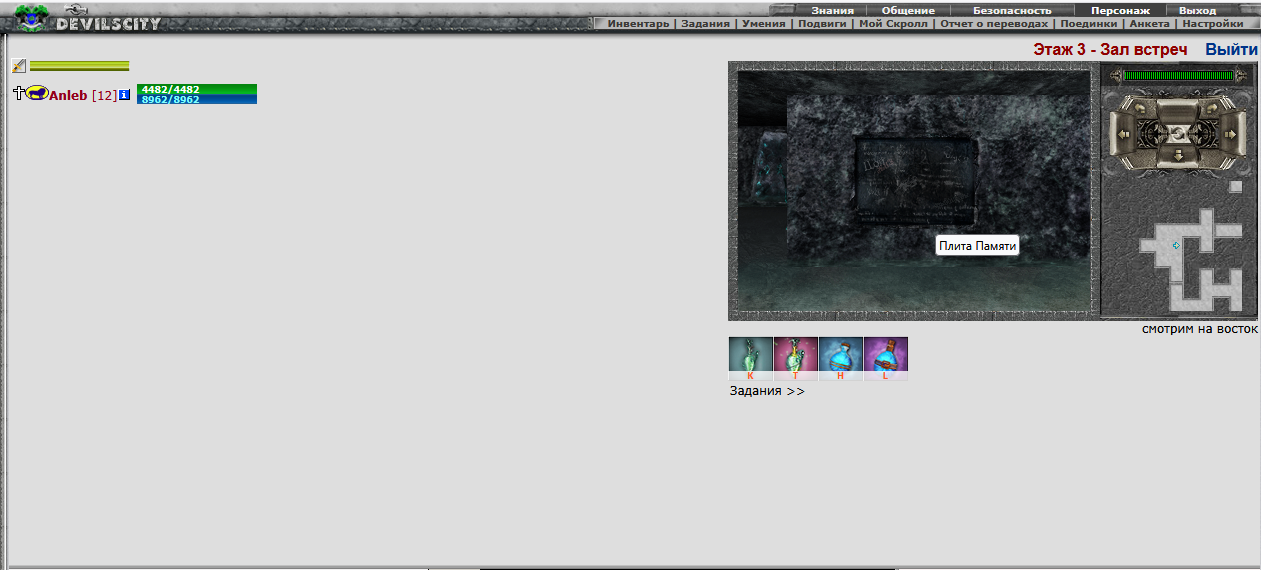Click the Anleb character name
1261x570 pixels.
[68, 95]
